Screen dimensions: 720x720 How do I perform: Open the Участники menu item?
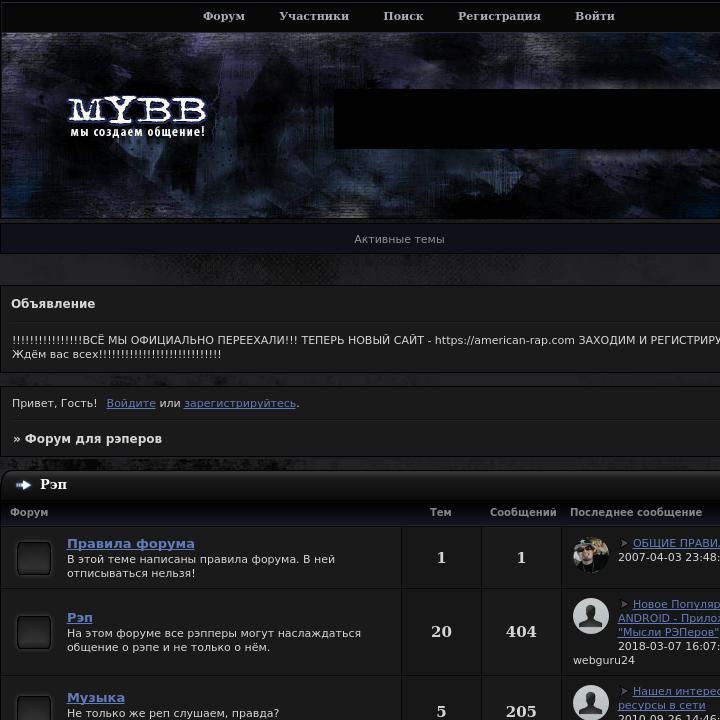click(x=314, y=16)
